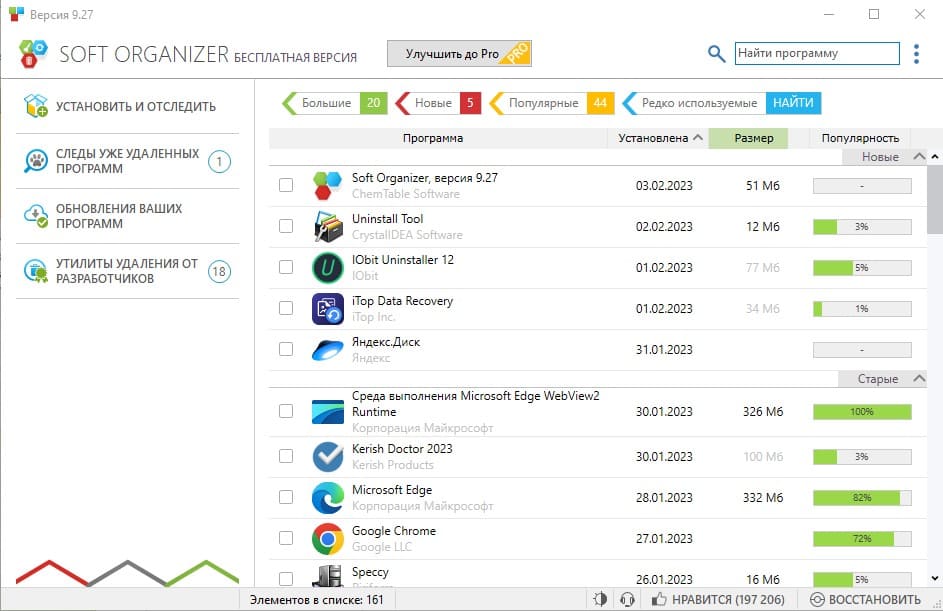The height and width of the screenshot is (611, 943).
Task: Click the НРАВИТСЯ (197 206) button
Action: click(x=718, y=599)
